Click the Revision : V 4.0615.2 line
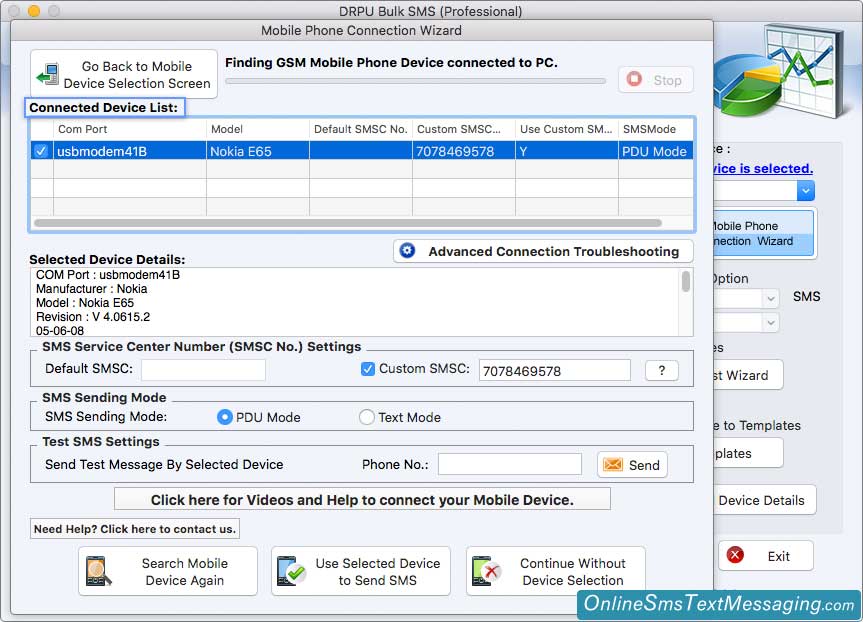Image resolution: width=863 pixels, height=622 pixels. coord(93,317)
